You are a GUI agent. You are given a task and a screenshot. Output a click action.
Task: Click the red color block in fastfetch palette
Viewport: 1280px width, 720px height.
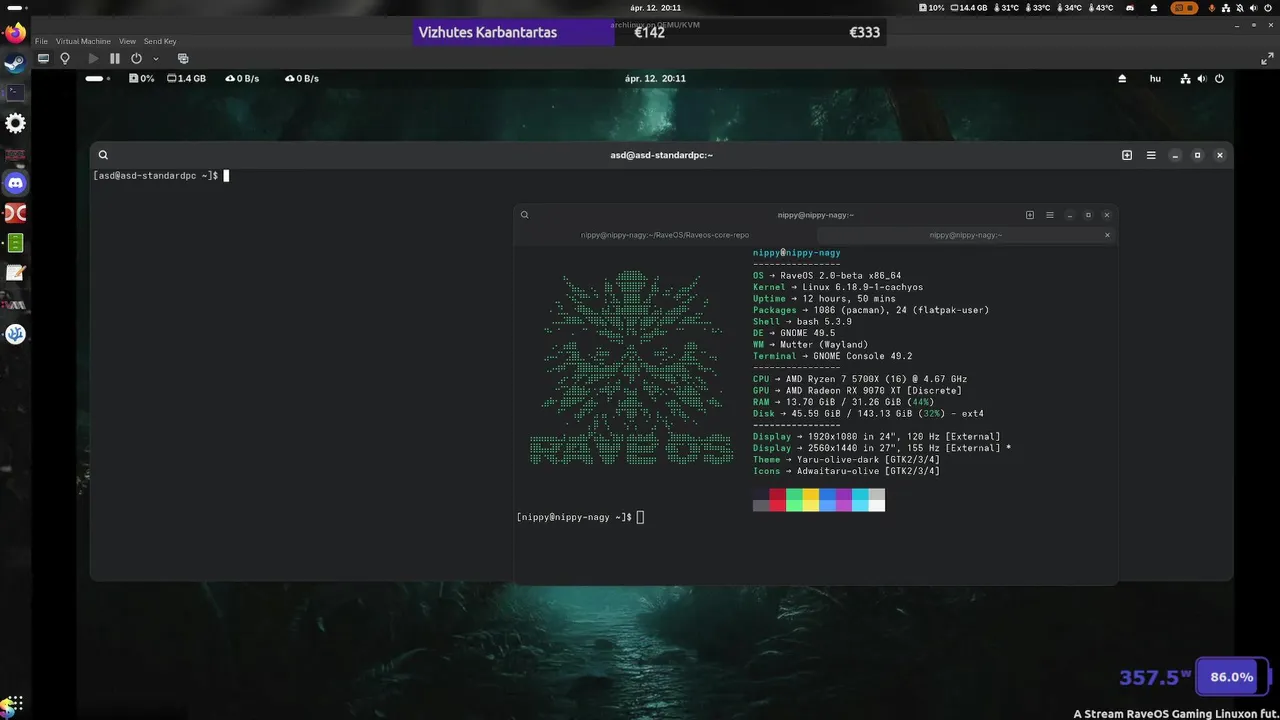point(777,500)
